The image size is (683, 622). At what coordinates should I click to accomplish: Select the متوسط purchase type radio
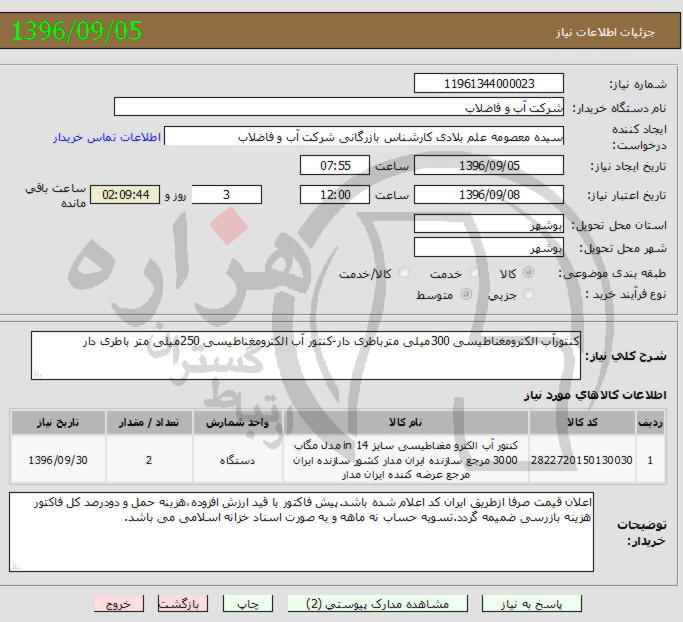point(466,294)
